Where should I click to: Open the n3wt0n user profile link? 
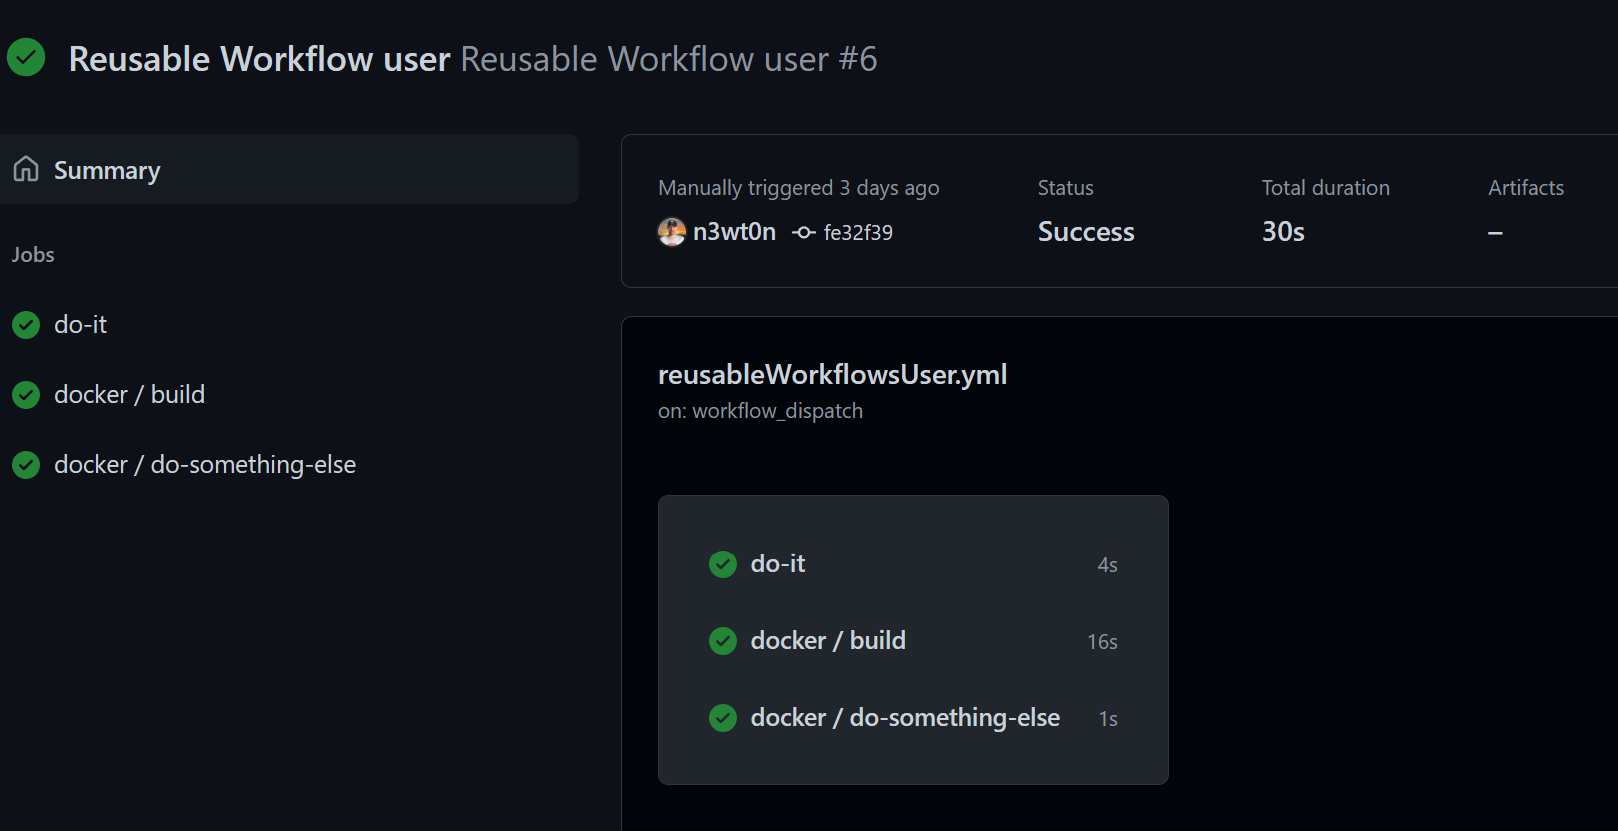pyautogui.click(x=734, y=232)
